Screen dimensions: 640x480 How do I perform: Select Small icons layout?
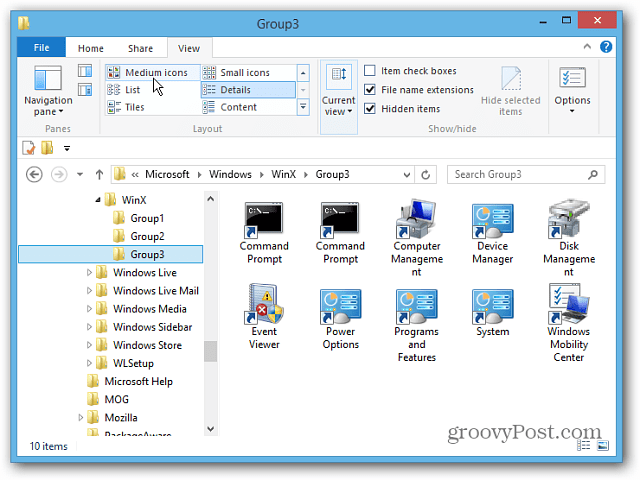point(248,72)
